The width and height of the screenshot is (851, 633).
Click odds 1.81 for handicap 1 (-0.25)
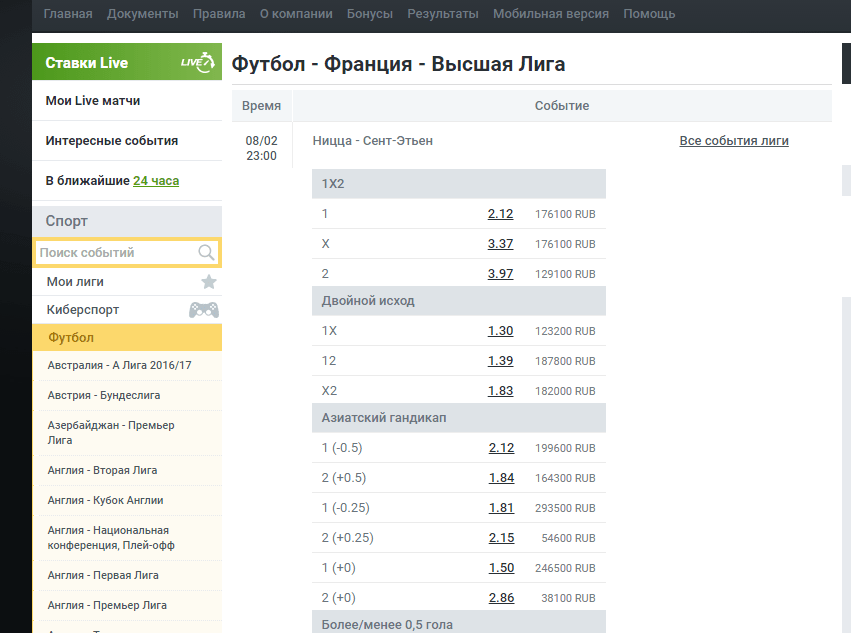coord(501,508)
